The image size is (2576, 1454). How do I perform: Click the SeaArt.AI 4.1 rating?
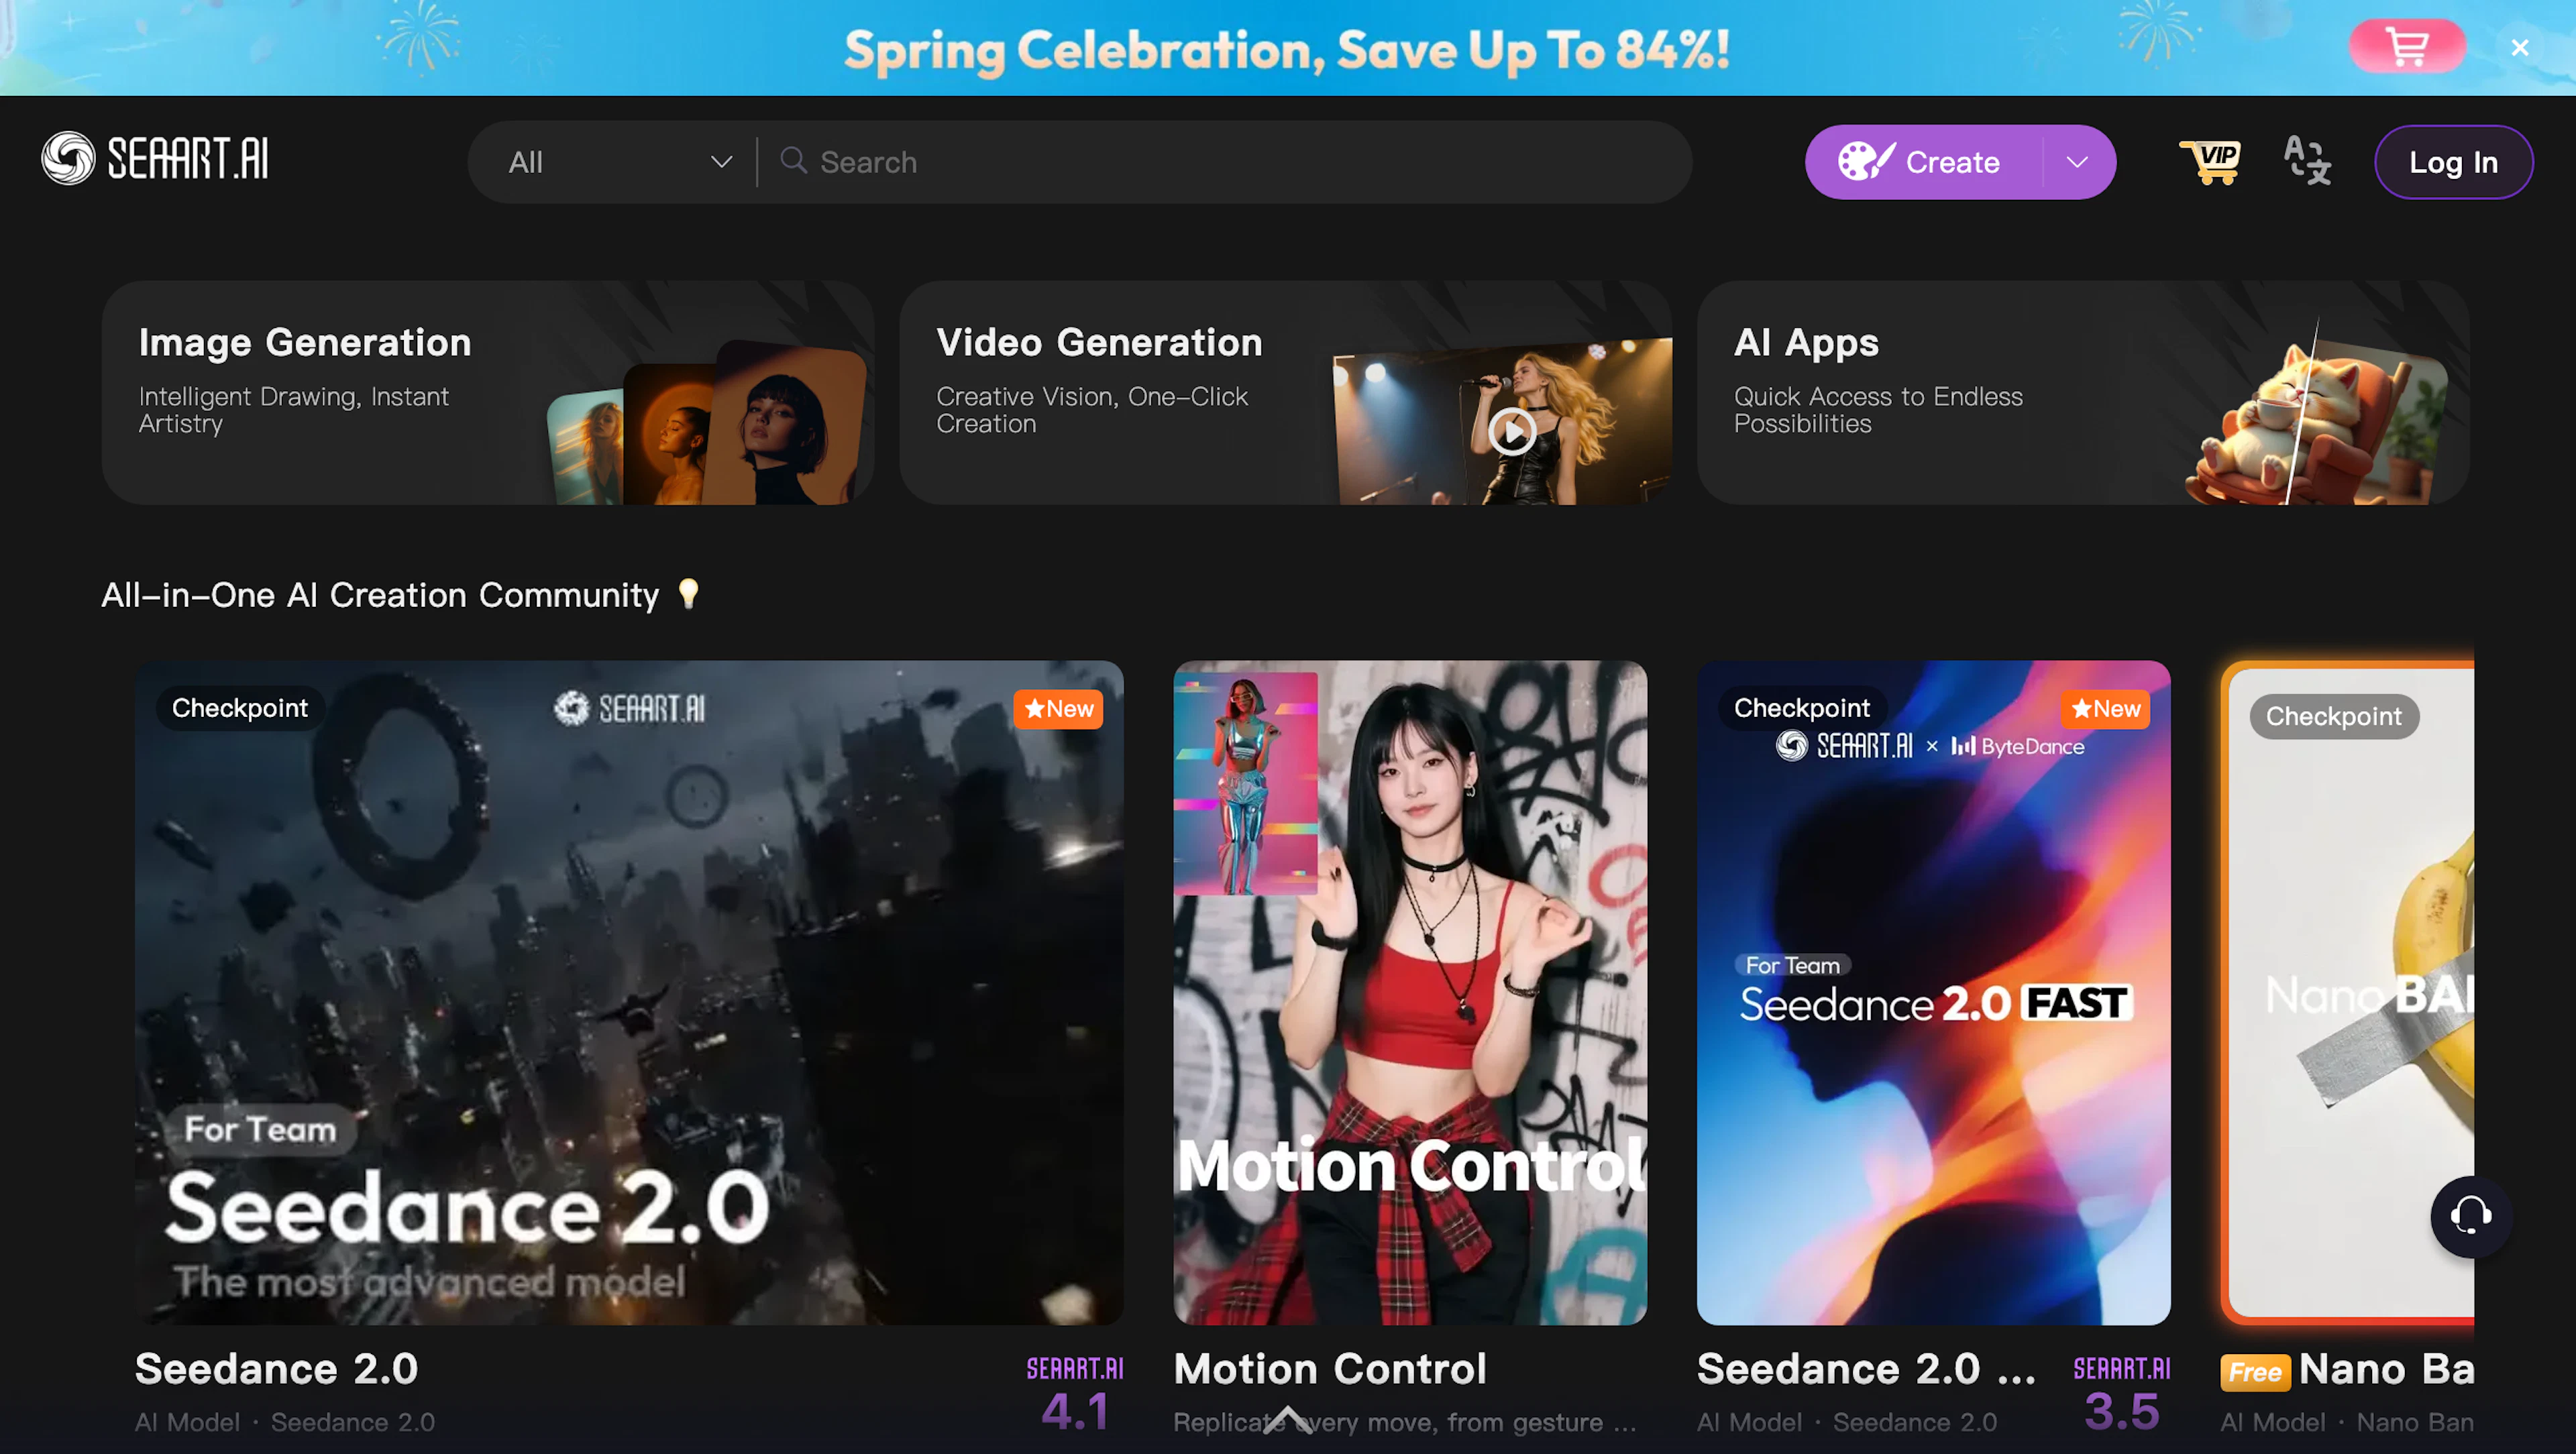1075,1393
